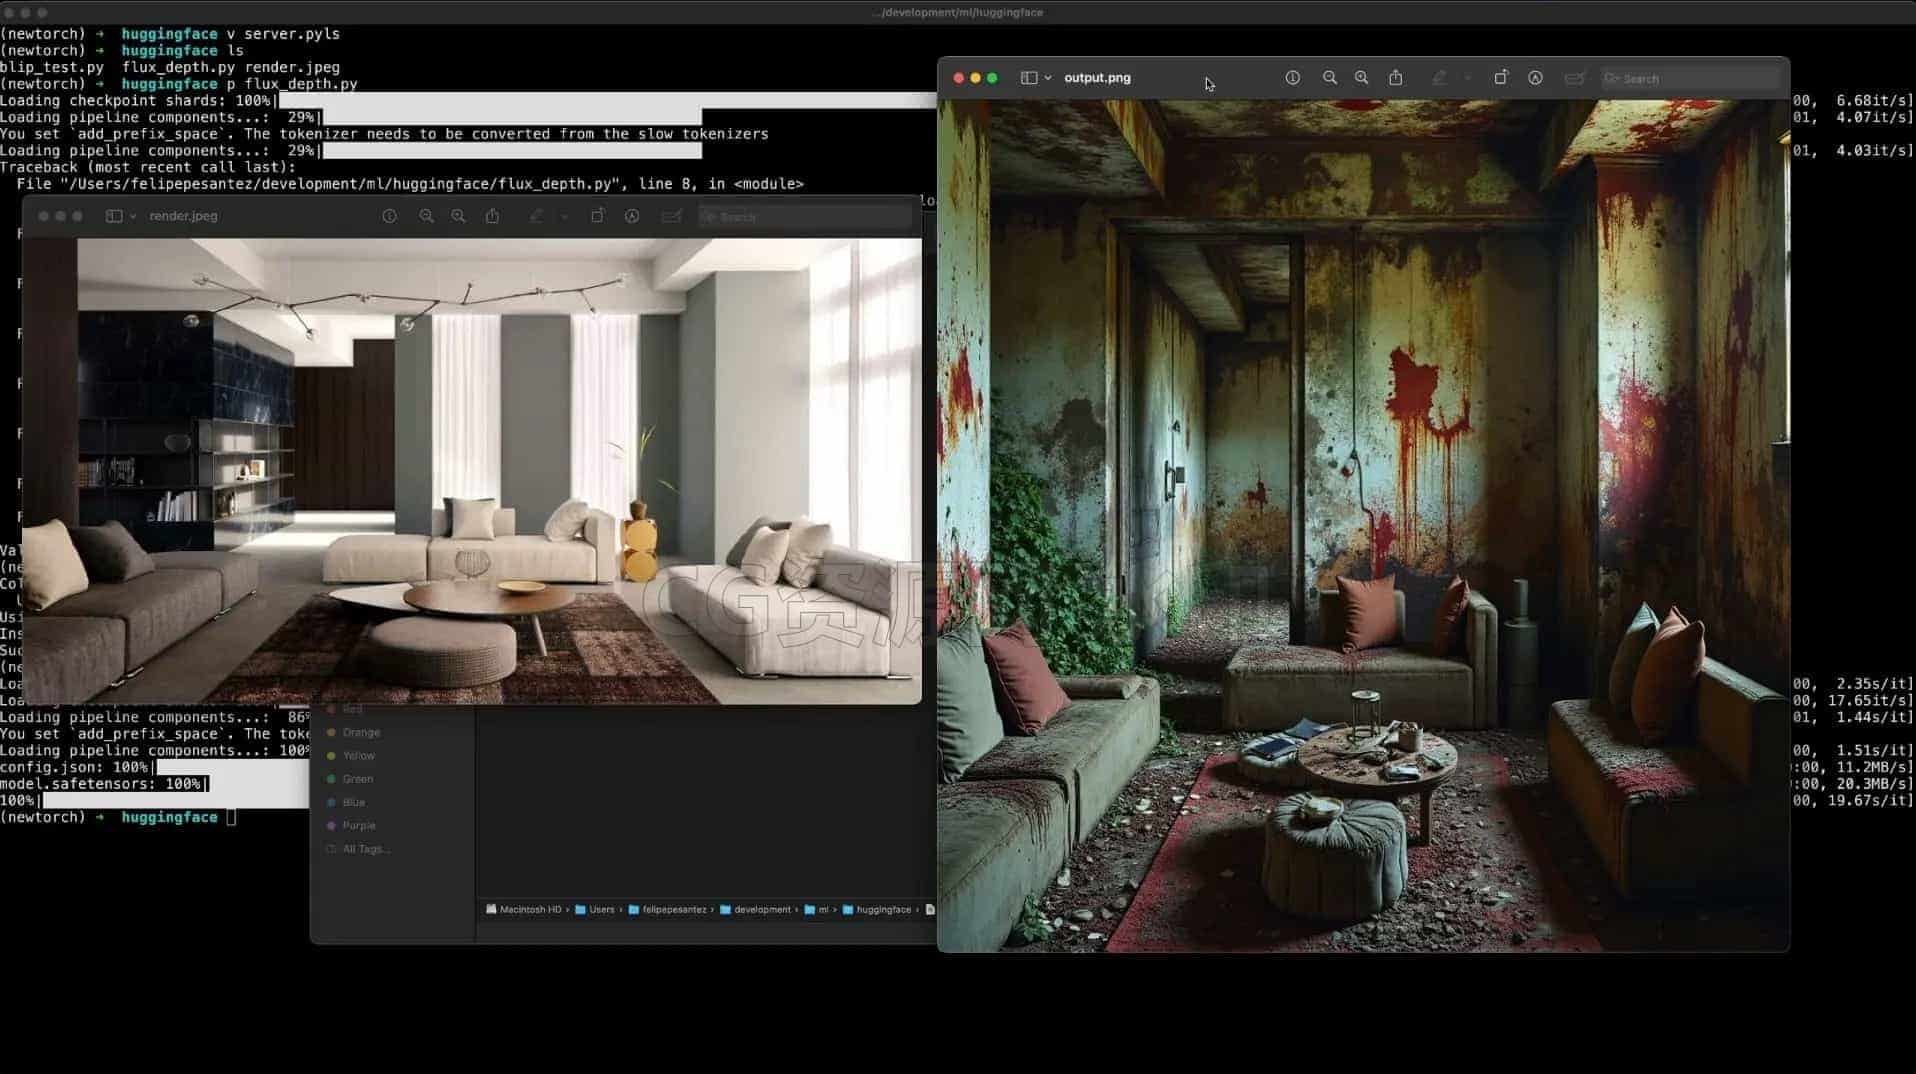Viewport: 1916px width, 1074px height.
Task: Zoom in on render.jpeg image
Action: (458, 216)
